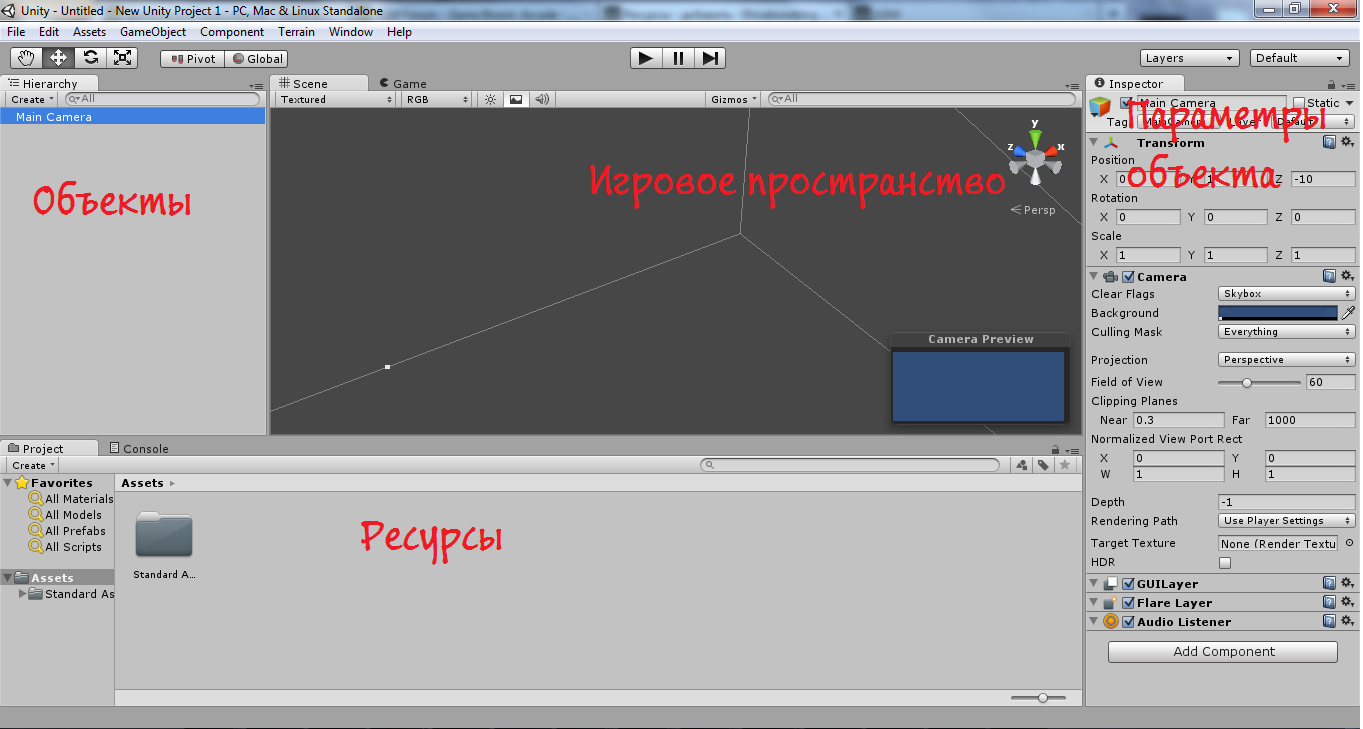Open the Layers dropdown
1363x729 pixels.
pyautogui.click(x=1190, y=58)
